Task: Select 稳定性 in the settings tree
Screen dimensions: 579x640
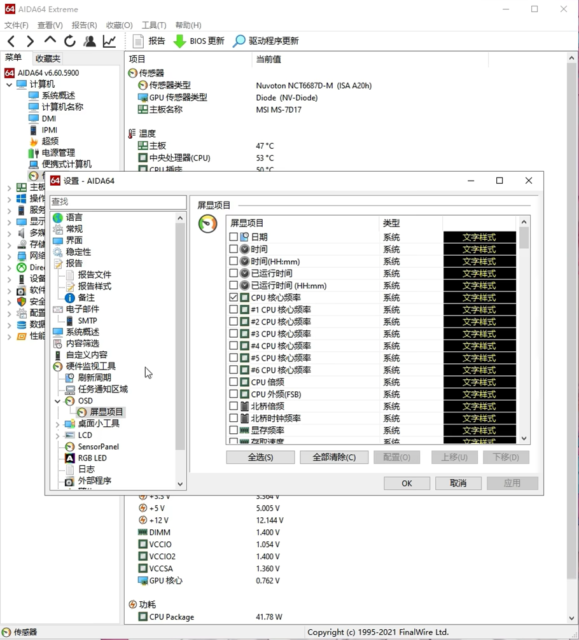Action: pyautogui.click(x=79, y=252)
